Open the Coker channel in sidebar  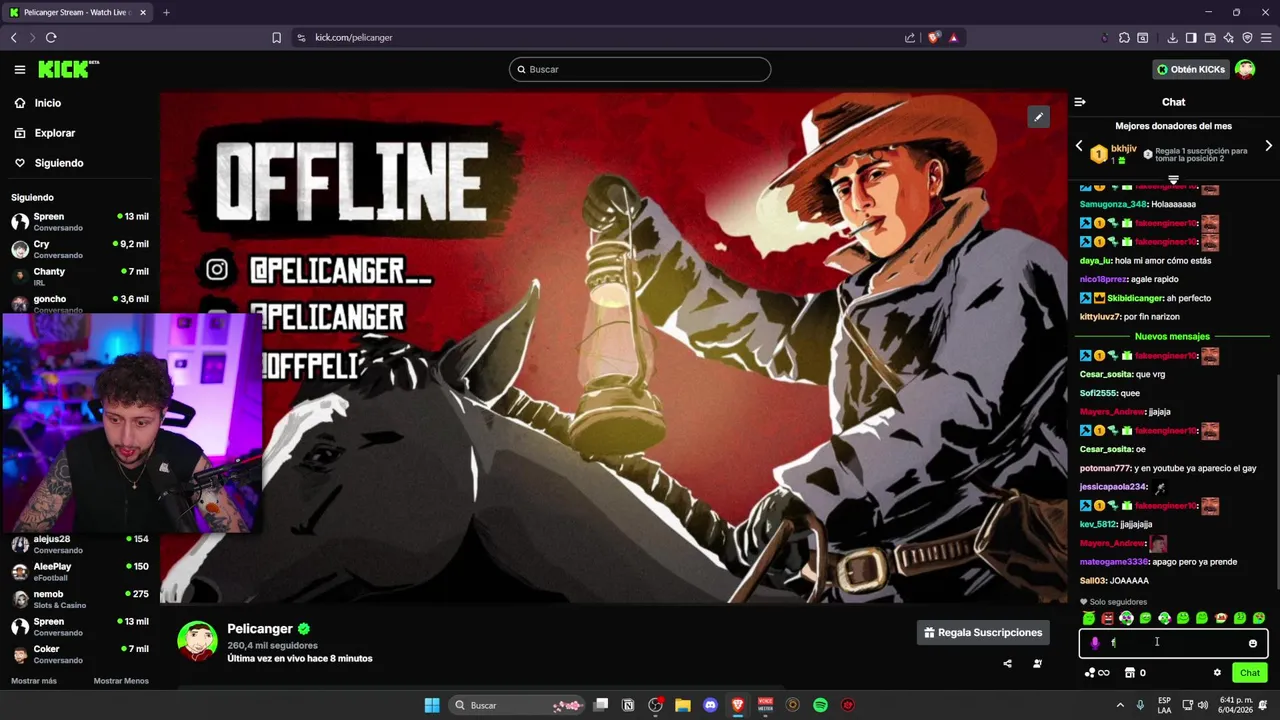tap(80, 654)
